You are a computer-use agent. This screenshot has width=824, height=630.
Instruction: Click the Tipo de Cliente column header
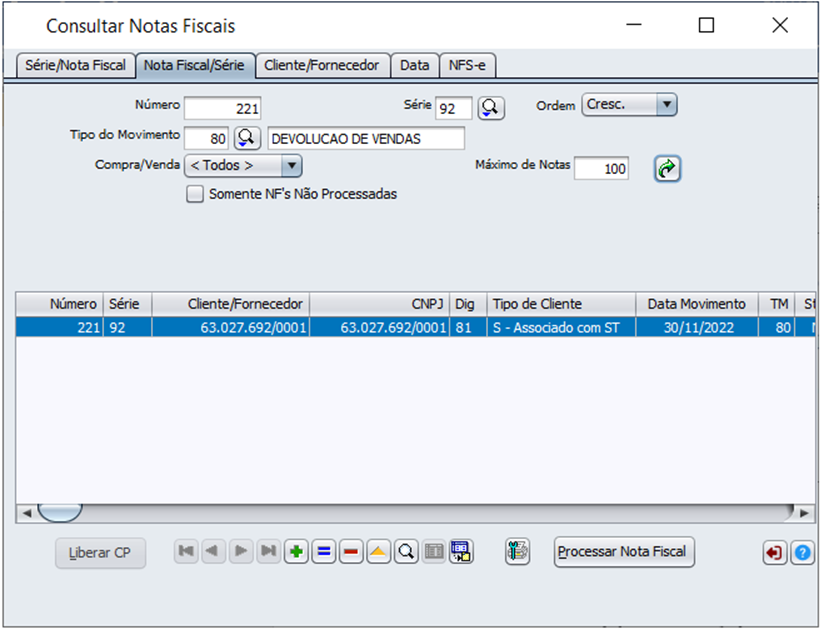(x=561, y=304)
